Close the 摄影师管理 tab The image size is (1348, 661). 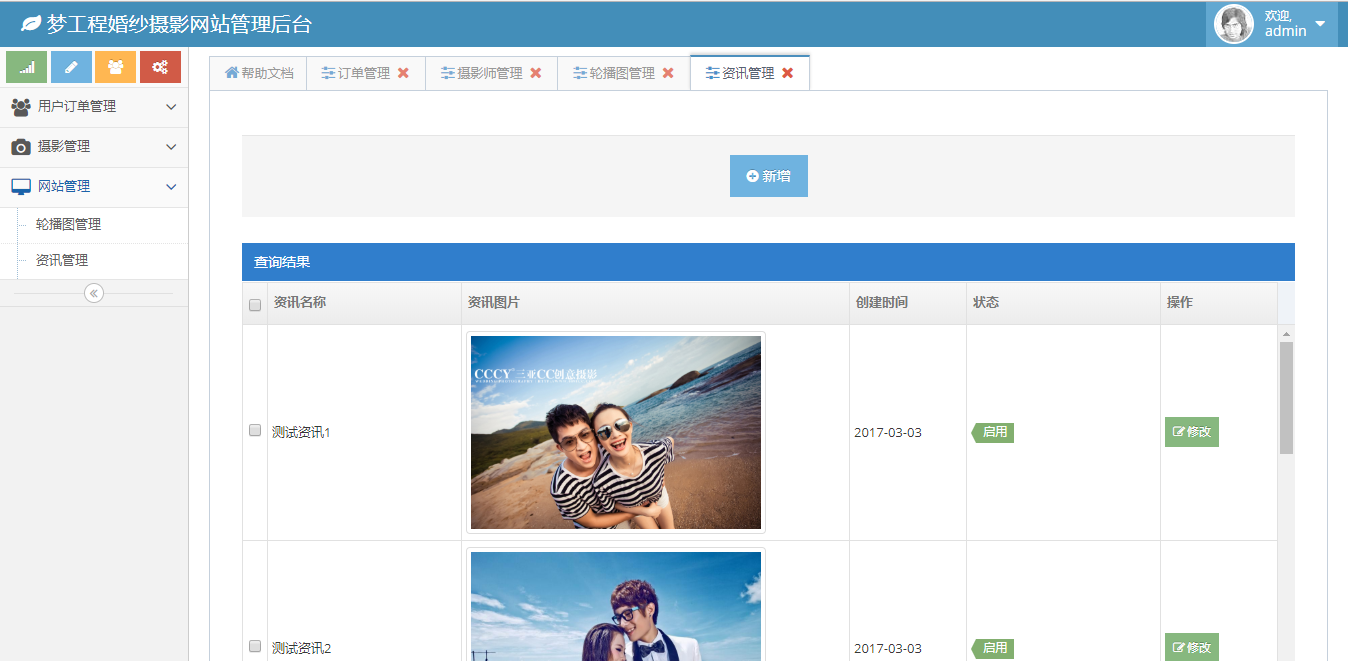pos(536,73)
